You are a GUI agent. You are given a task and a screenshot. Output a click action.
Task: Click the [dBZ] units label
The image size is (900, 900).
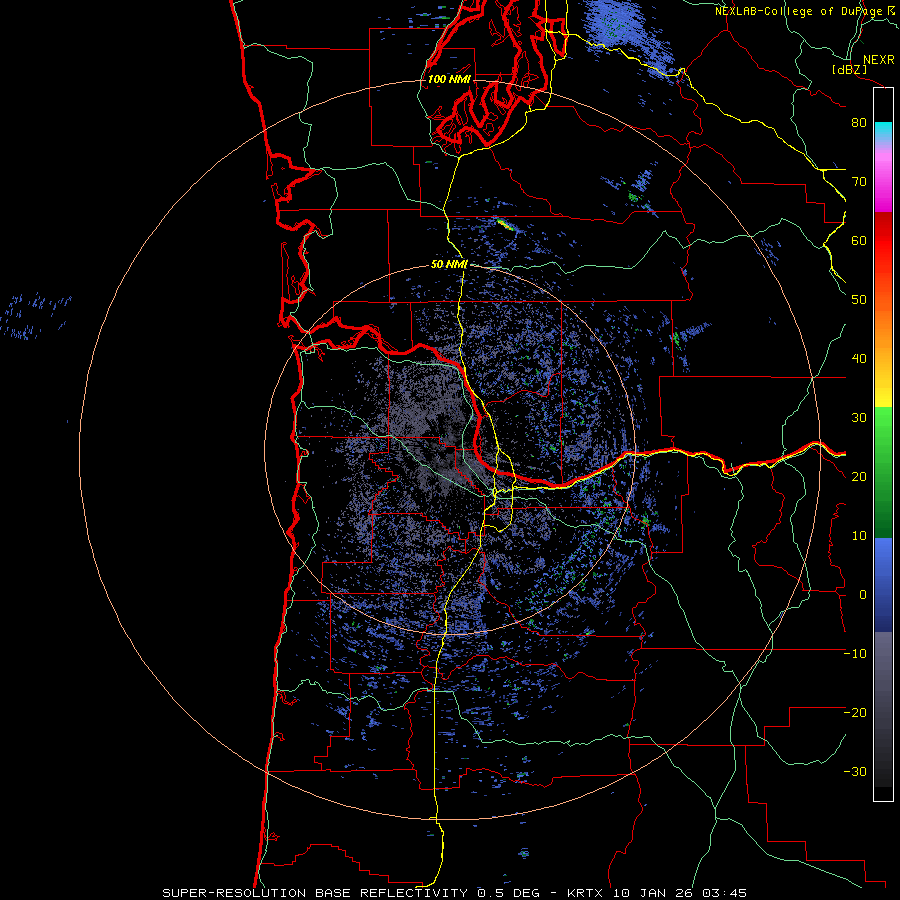[x=849, y=69]
